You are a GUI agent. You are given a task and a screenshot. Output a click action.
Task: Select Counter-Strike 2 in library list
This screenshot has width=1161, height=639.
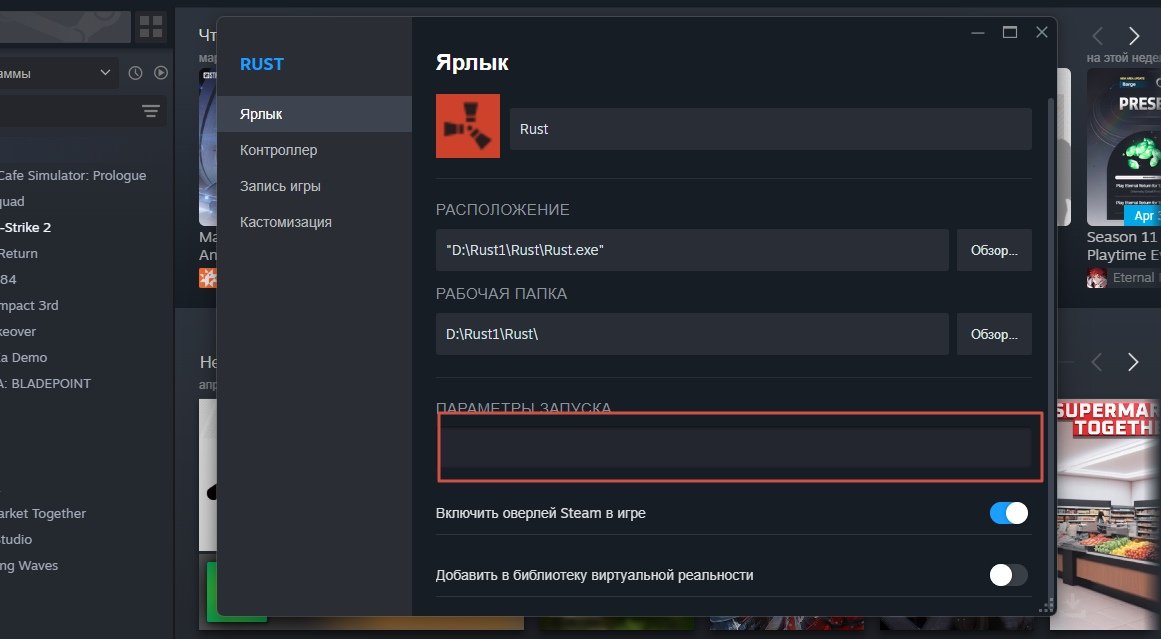point(26,227)
